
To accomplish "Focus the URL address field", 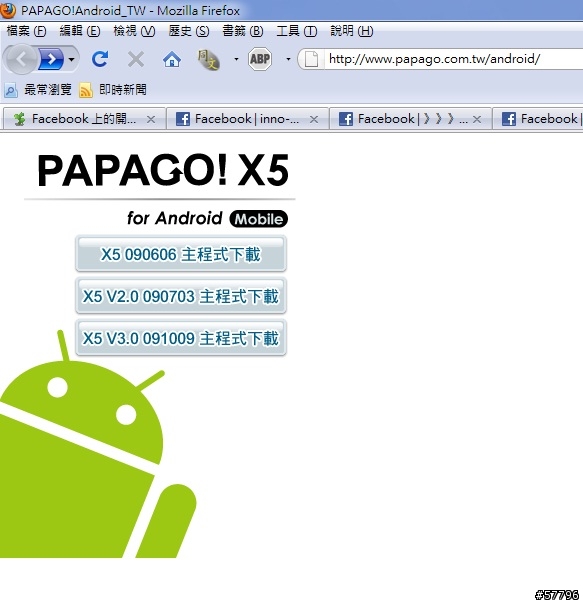I will [x=454, y=59].
